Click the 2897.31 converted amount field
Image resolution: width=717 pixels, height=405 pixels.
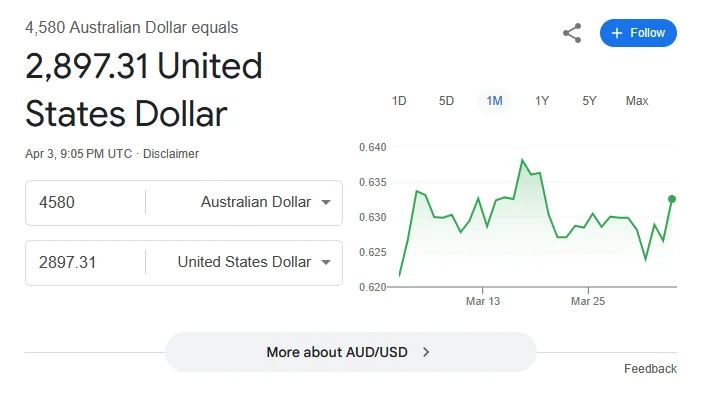pyautogui.click(x=85, y=263)
